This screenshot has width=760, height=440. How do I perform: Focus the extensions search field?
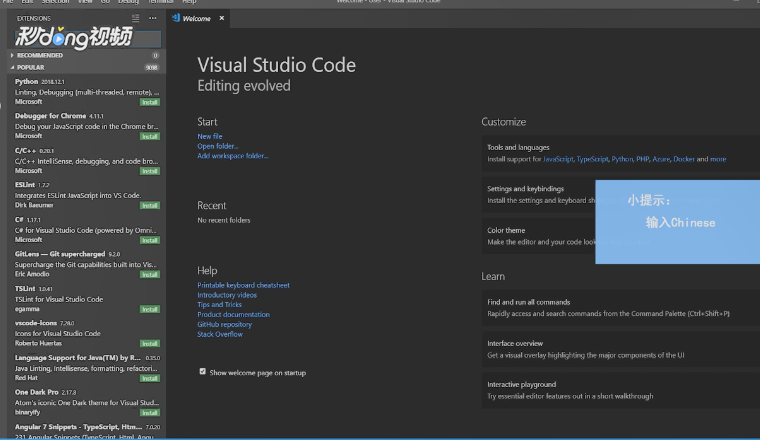[87, 39]
